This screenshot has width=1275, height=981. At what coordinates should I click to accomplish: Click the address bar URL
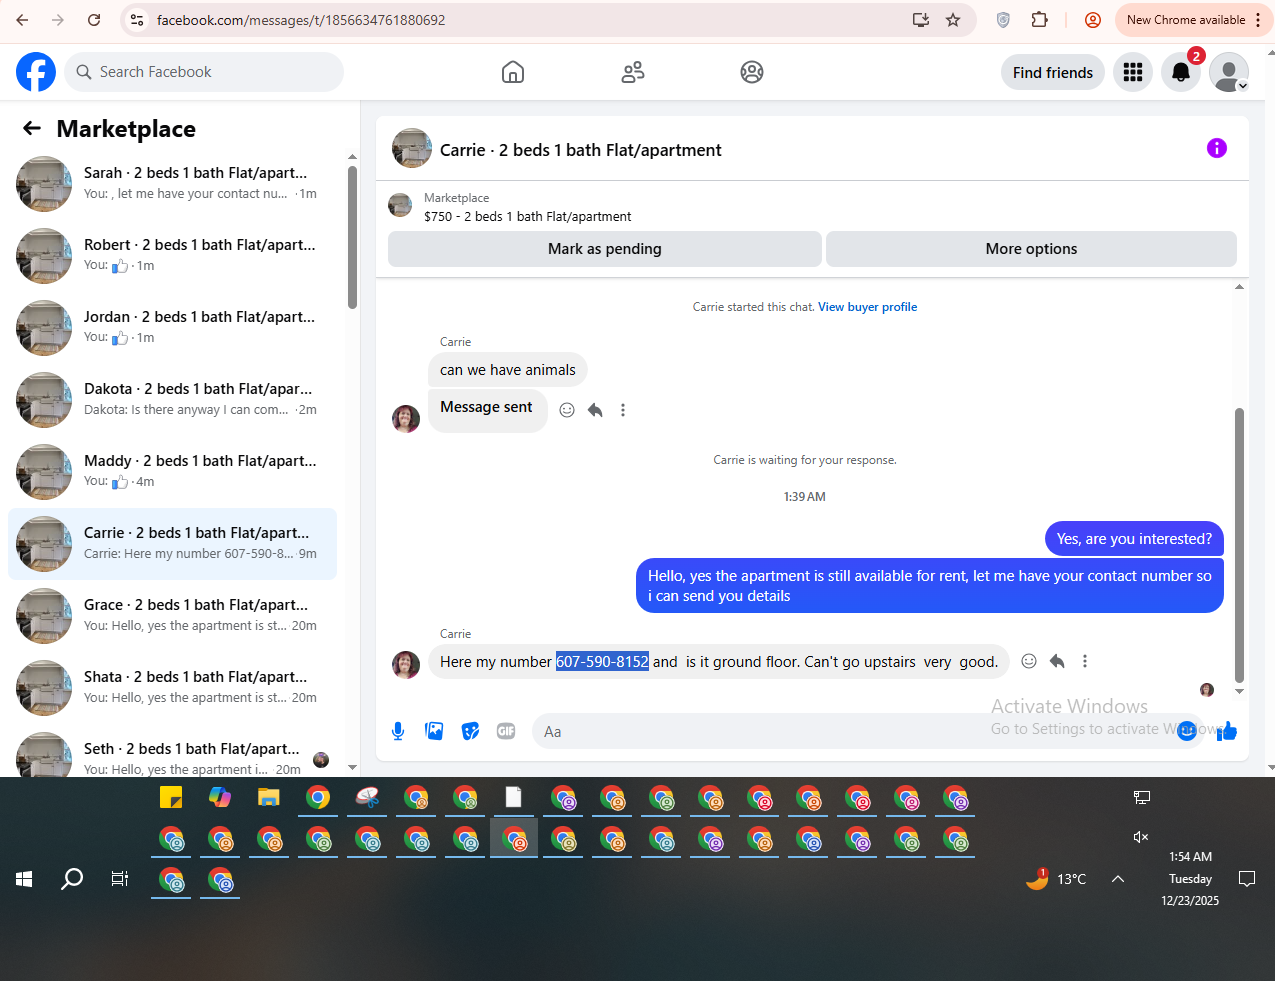click(301, 20)
